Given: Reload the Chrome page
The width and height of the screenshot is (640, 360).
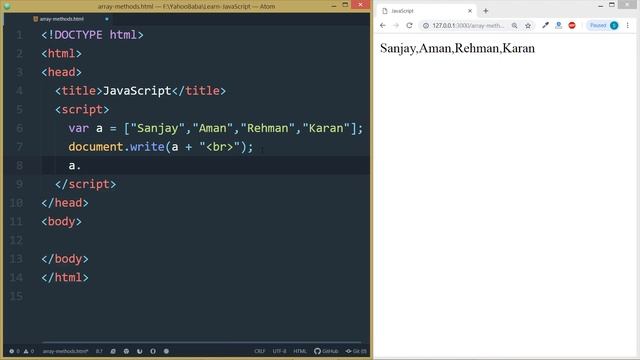Looking at the screenshot, I should point(409,25).
